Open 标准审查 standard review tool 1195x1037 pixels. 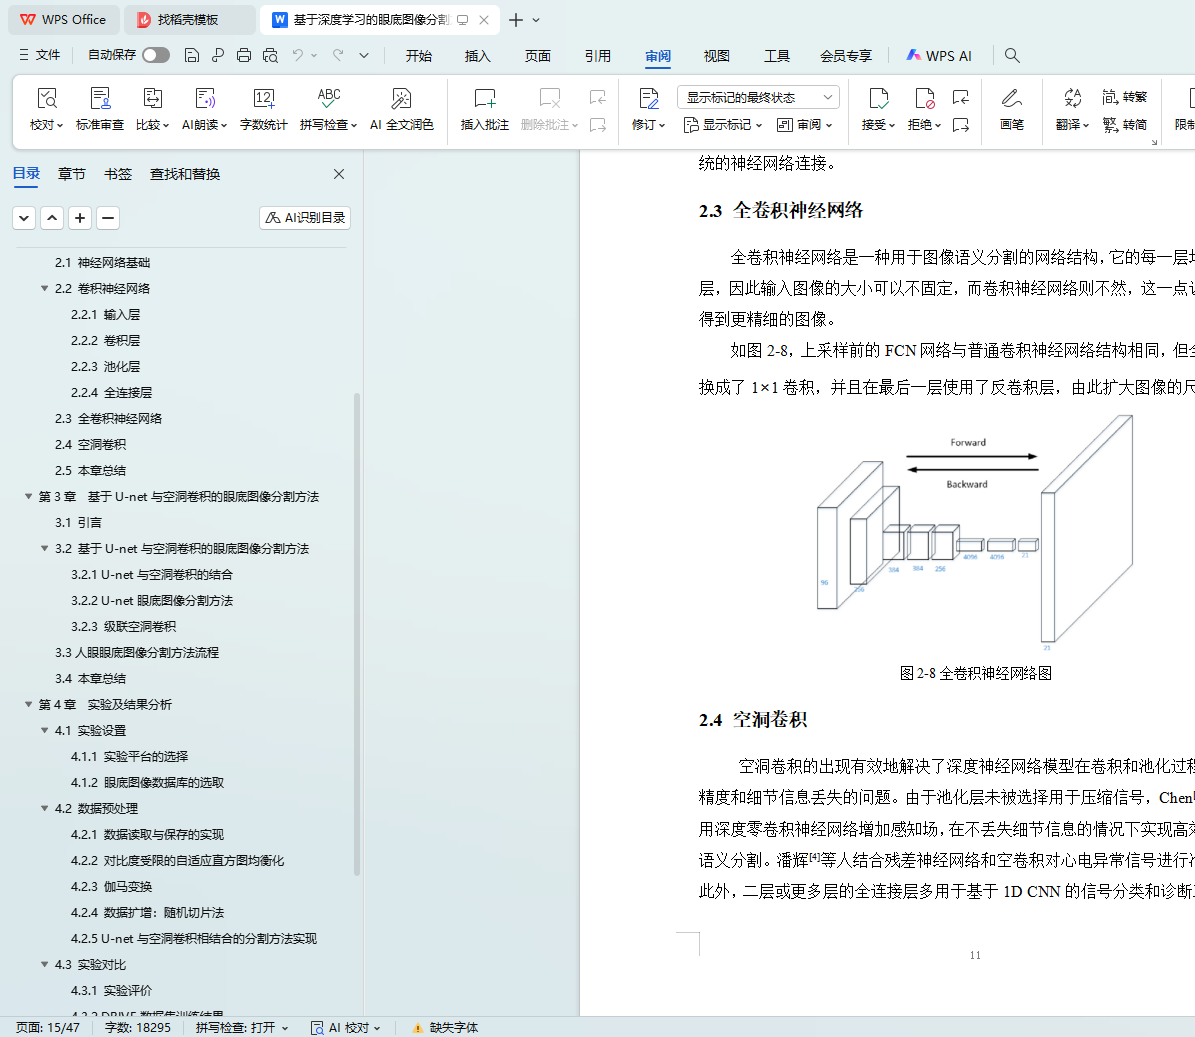tap(100, 99)
